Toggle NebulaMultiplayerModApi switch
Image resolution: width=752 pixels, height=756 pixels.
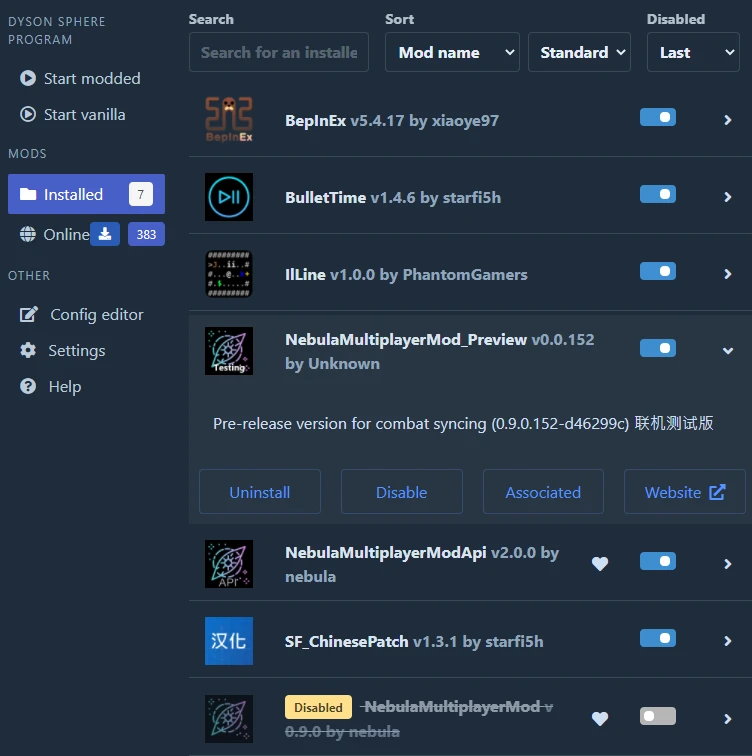tap(658, 561)
